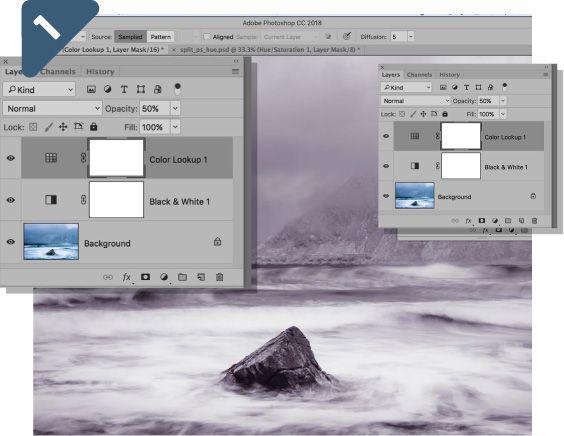Screen dimensions: 564x436
Task: Click the lock position move icon
Action: point(63,127)
